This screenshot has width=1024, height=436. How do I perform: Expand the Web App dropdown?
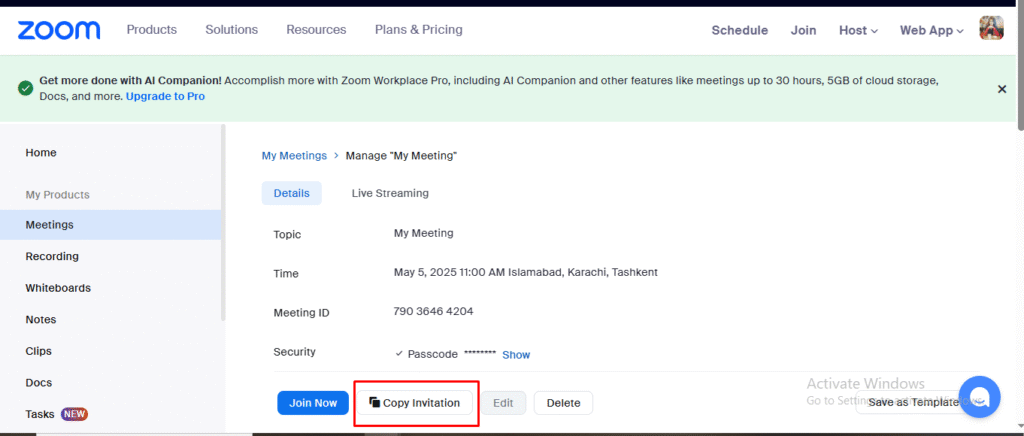931,30
